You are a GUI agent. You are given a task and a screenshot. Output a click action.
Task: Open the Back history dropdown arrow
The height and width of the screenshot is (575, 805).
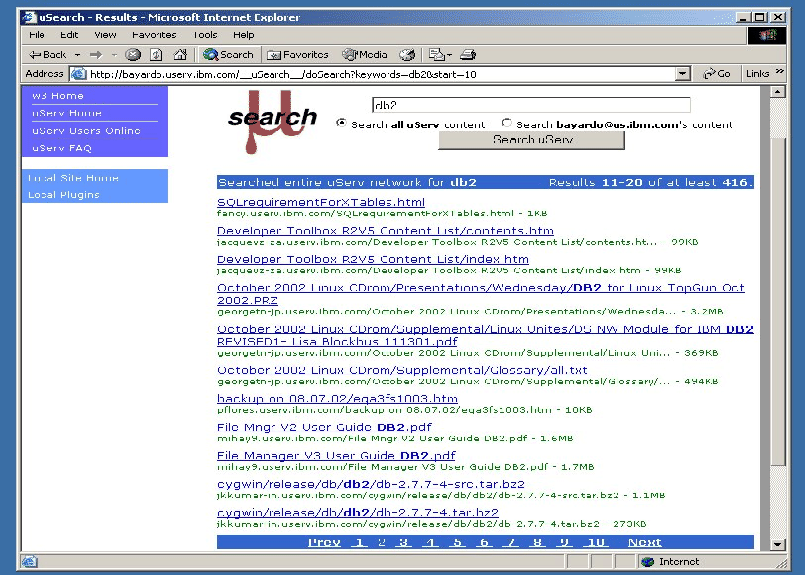78,54
